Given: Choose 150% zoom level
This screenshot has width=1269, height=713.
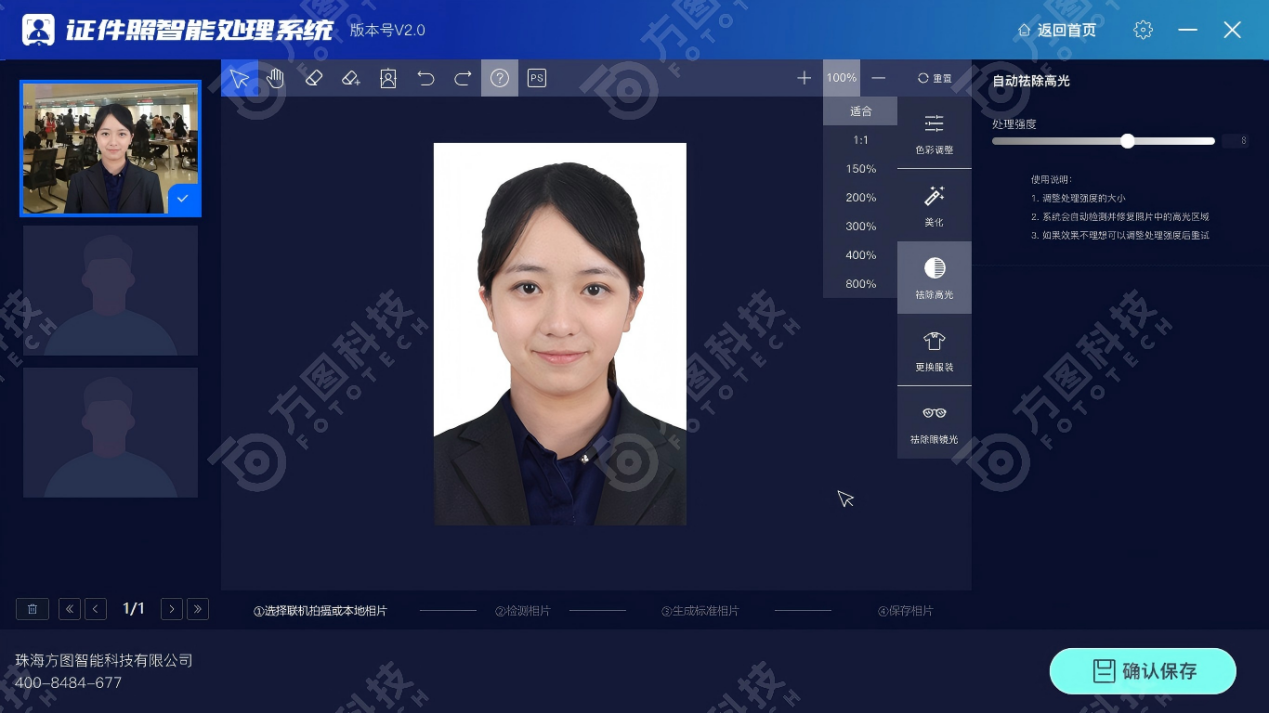Looking at the screenshot, I should coord(860,169).
